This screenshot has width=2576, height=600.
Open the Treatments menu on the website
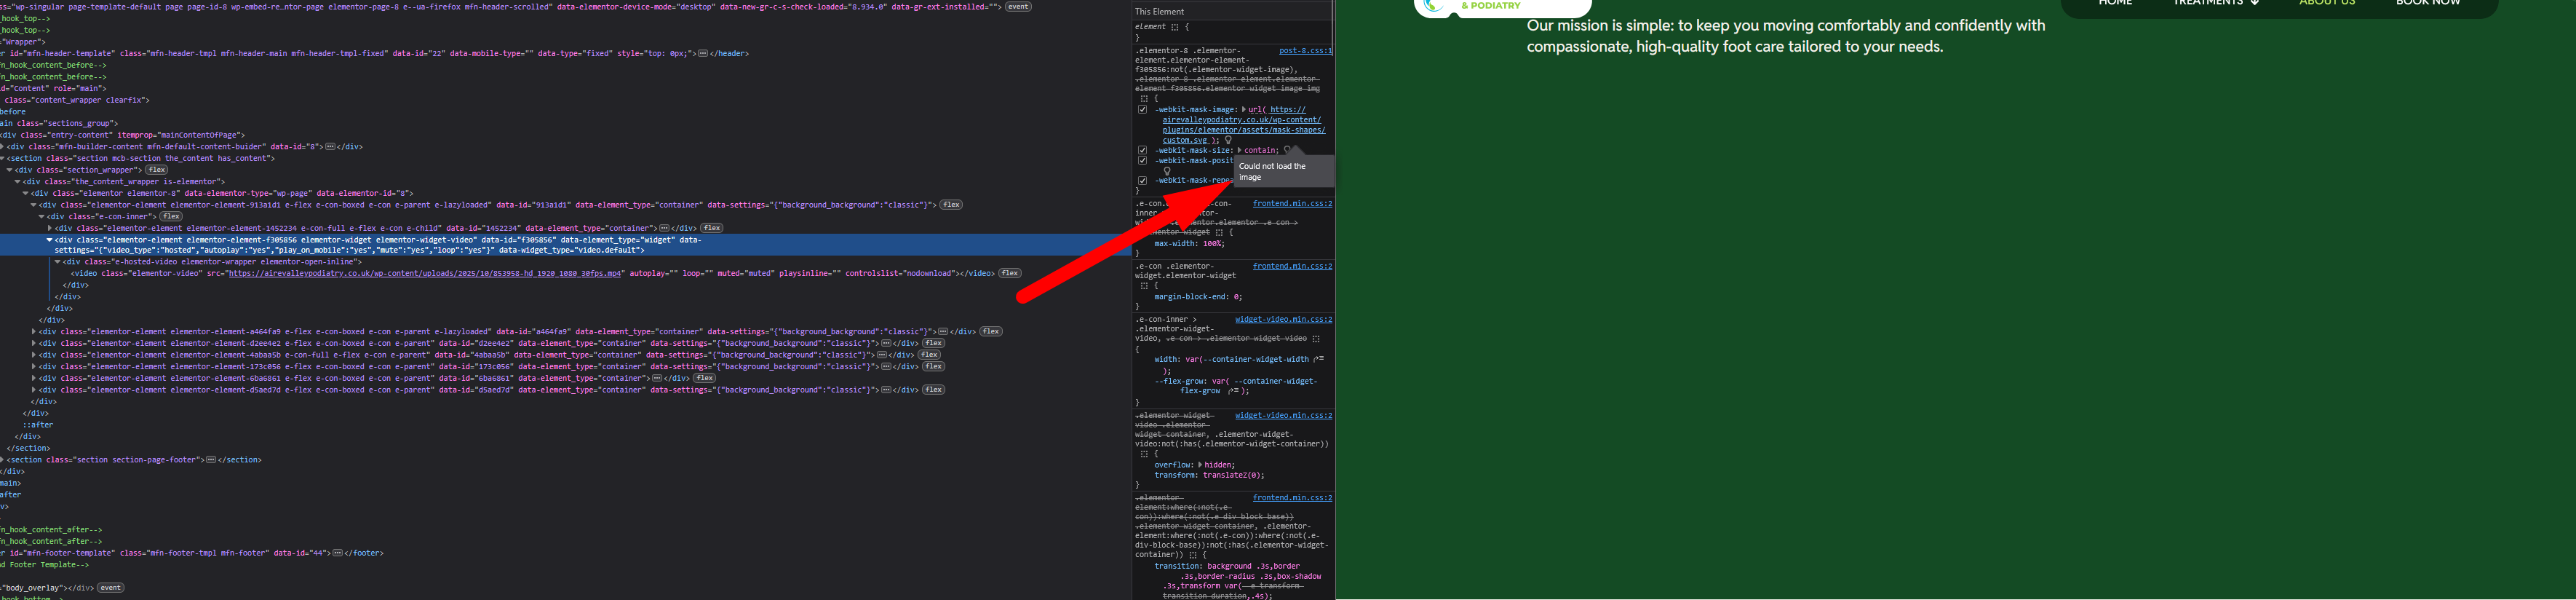[2215, 4]
